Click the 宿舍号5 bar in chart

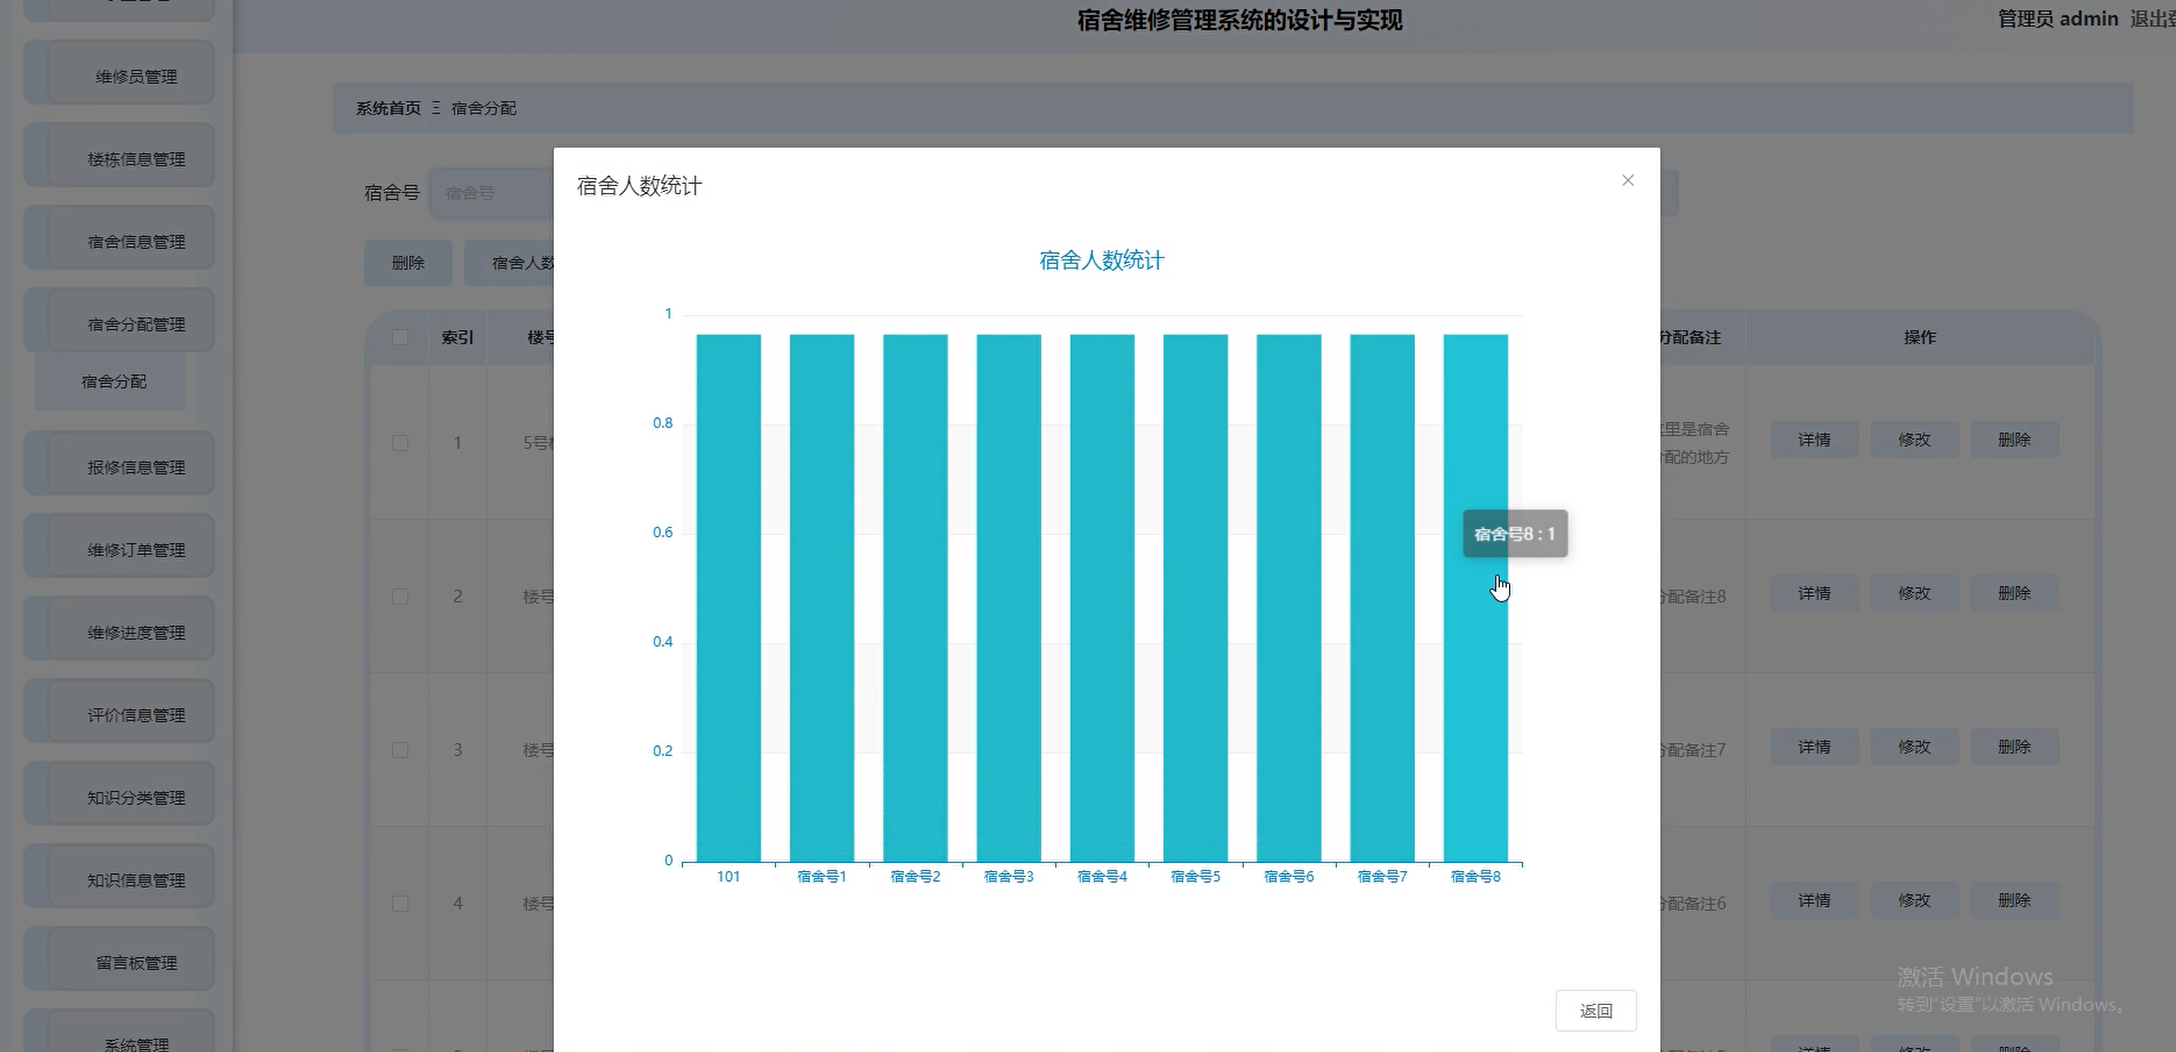tap(1195, 598)
